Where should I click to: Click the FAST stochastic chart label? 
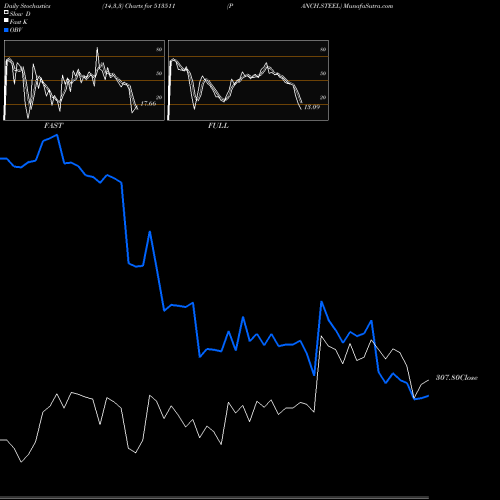pyautogui.click(x=53, y=126)
